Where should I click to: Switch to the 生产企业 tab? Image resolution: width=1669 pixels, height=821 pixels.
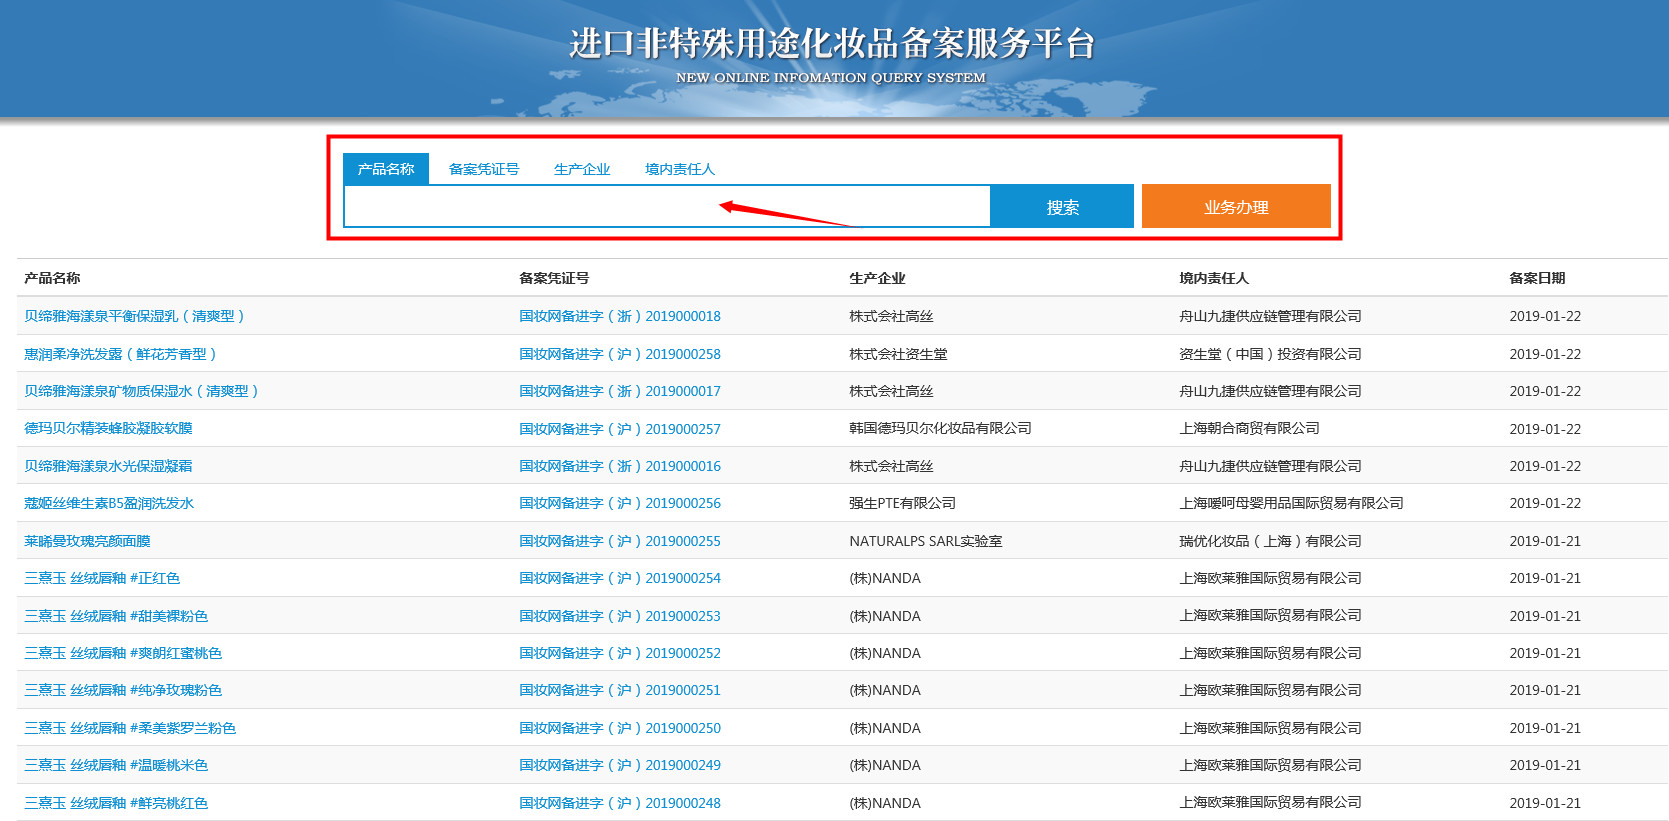[582, 169]
